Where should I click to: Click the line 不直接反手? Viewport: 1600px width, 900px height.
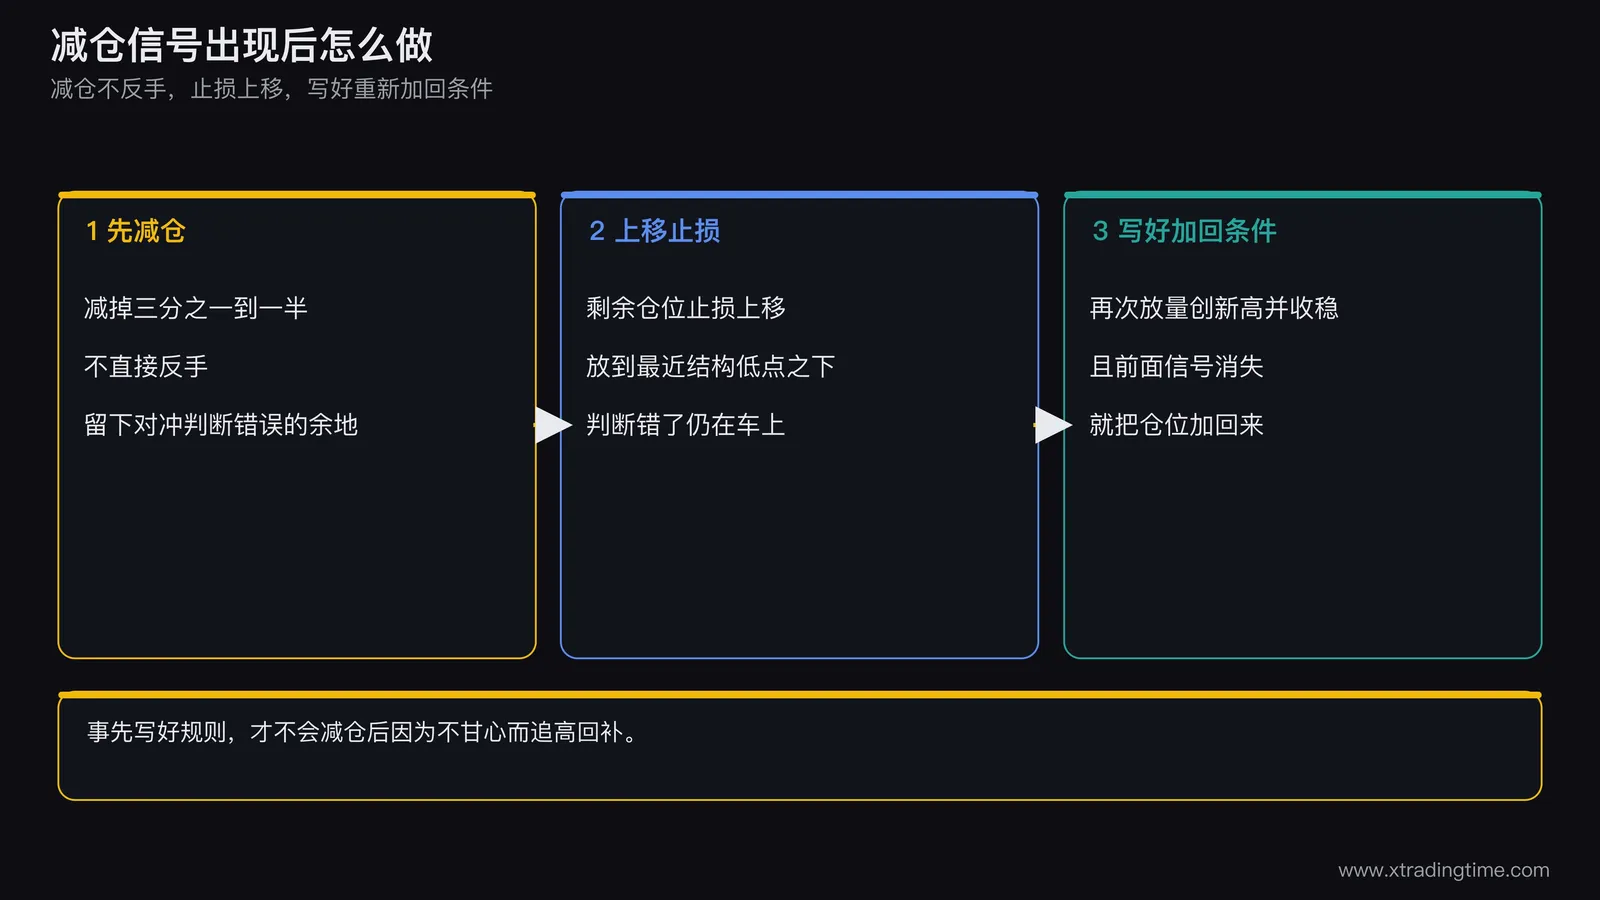click(146, 366)
